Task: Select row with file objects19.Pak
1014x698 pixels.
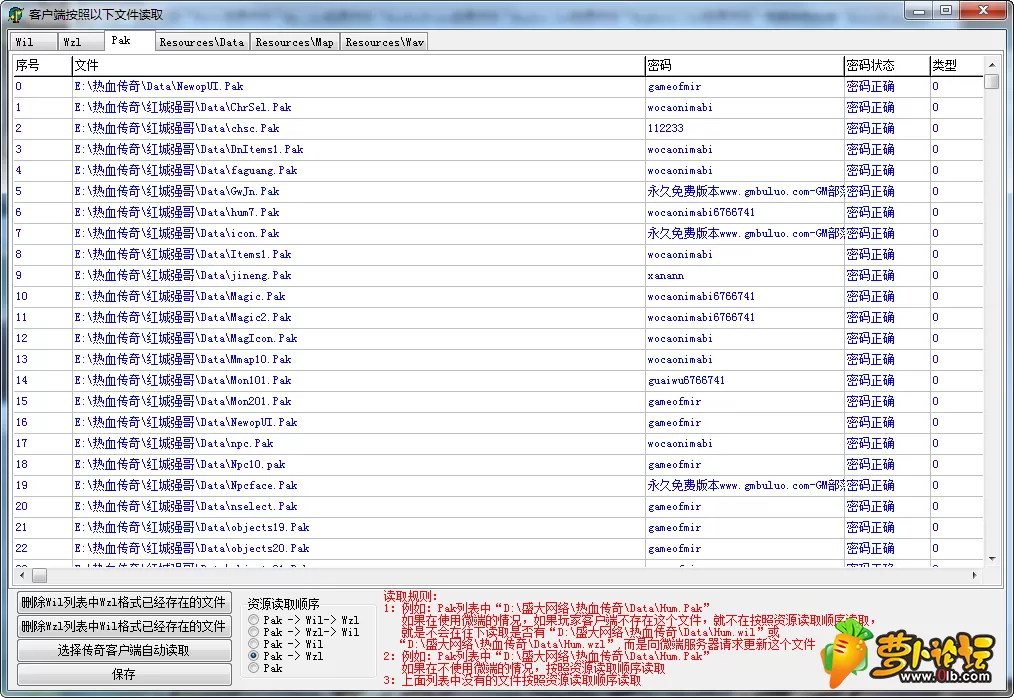Action: [x=498, y=528]
